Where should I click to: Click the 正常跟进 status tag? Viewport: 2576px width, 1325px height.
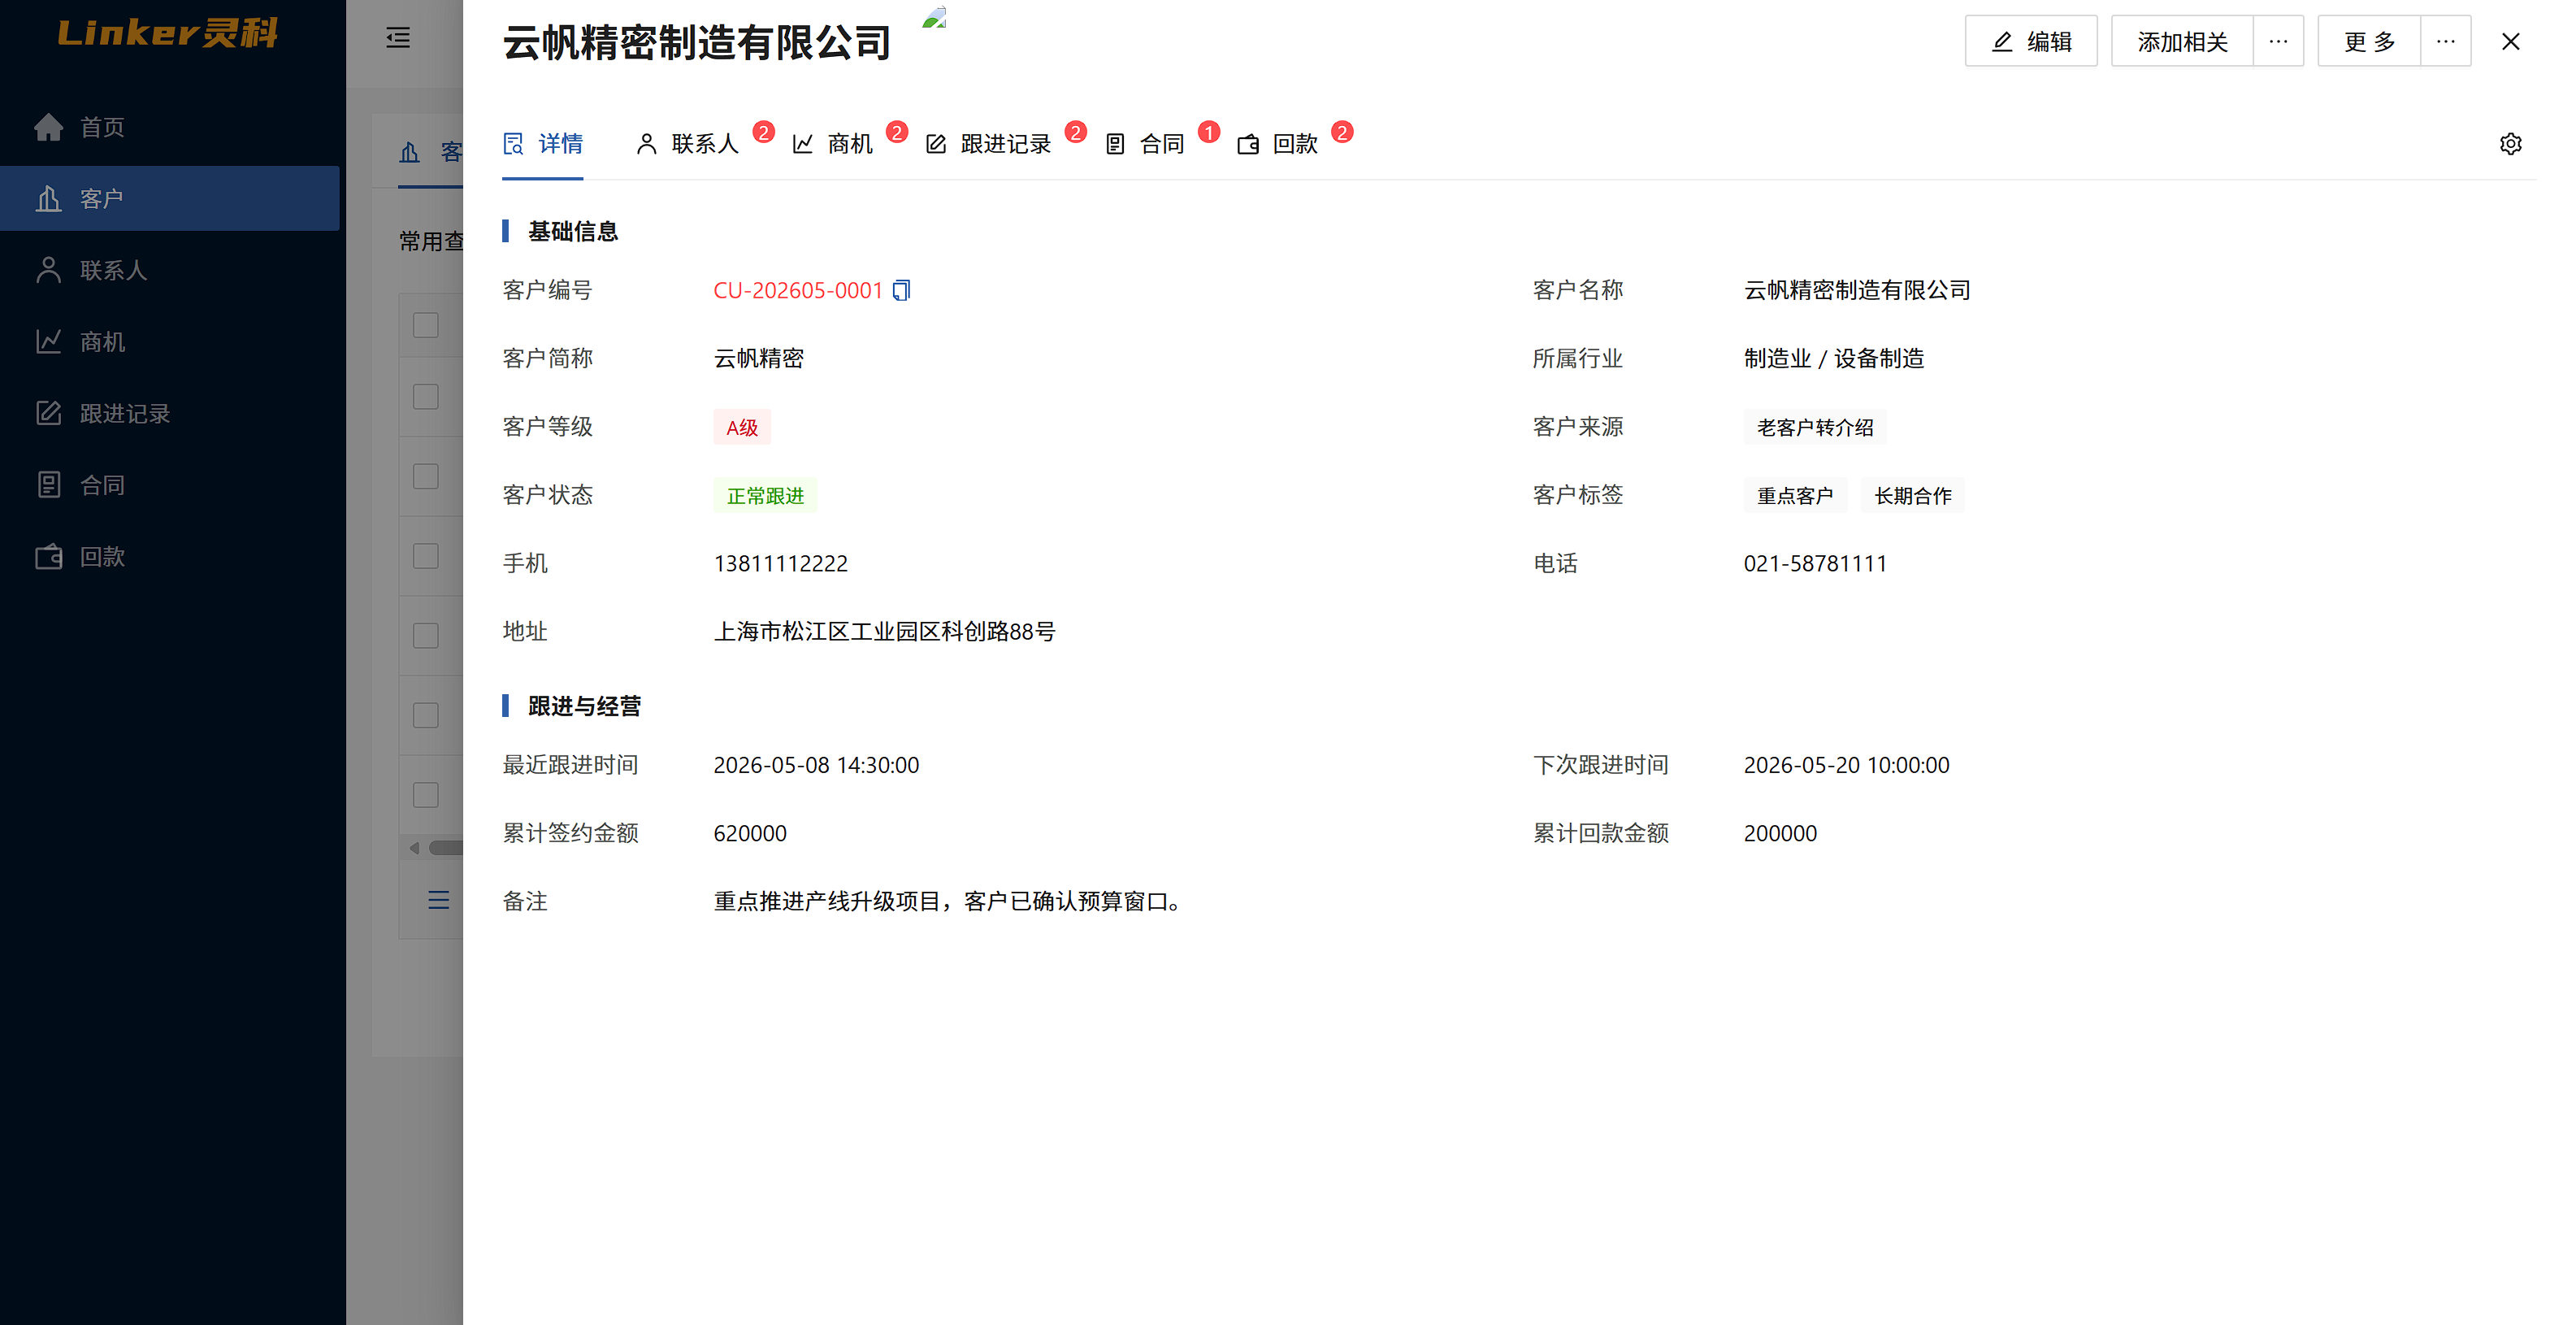tap(765, 495)
